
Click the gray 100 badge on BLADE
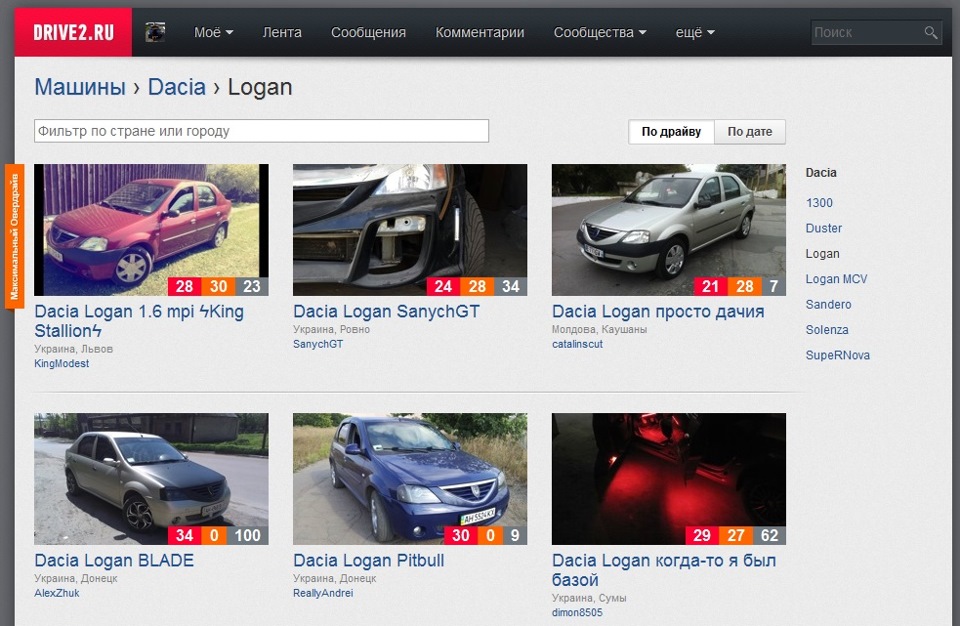click(x=247, y=535)
